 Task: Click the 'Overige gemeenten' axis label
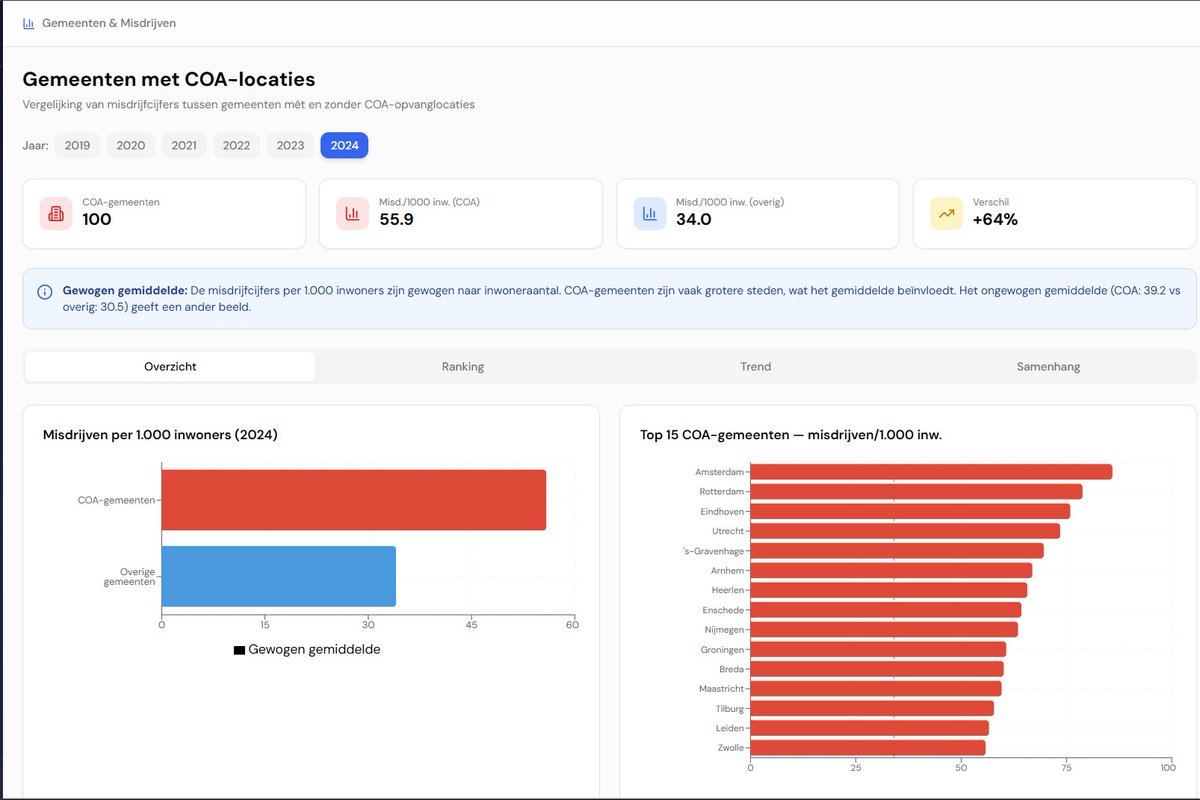tap(130, 576)
